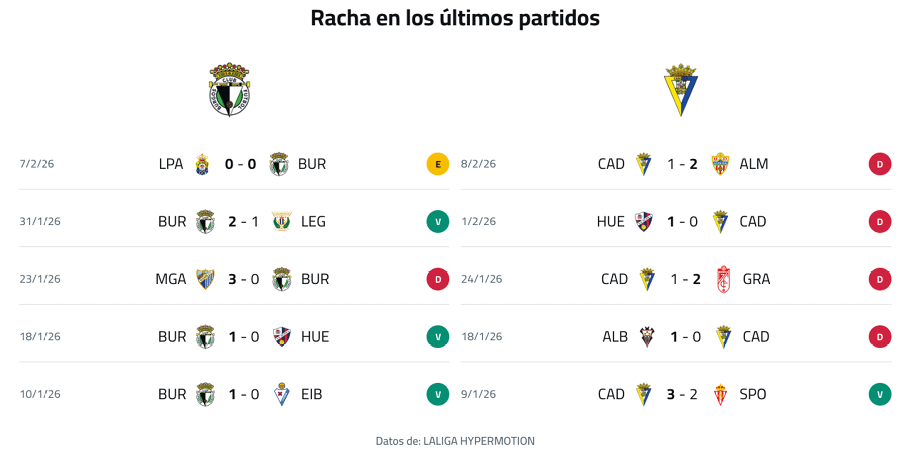Click the Albacete crest beside ALB
This screenshot has height=460, width=907.
coord(647,337)
